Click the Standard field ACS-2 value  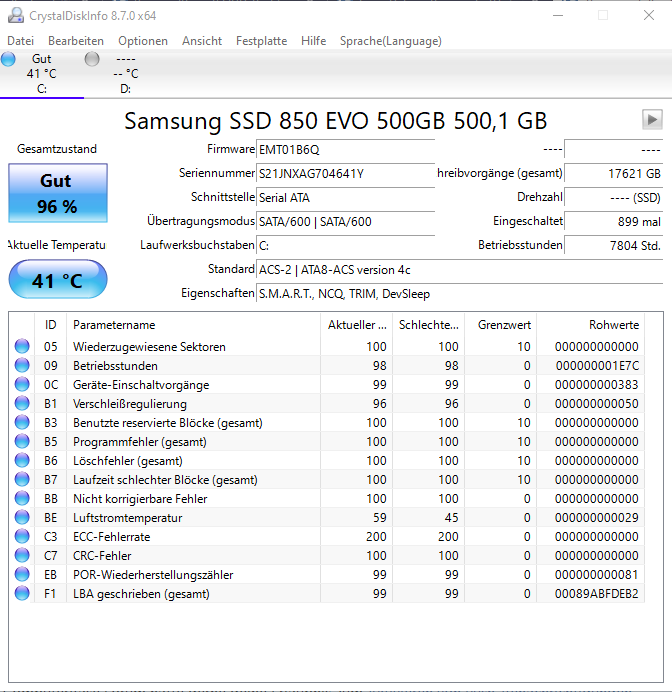pos(459,269)
